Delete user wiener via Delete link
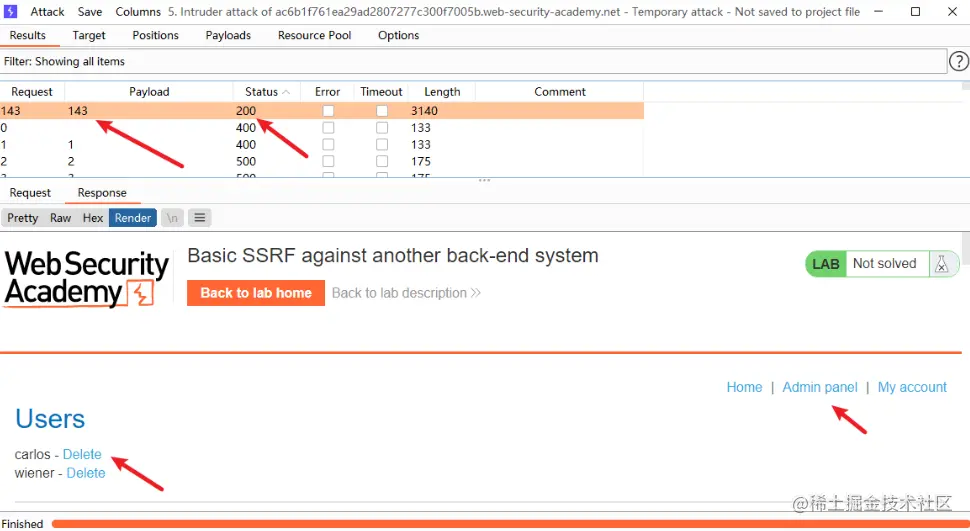970x531 pixels. pyautogui.click(x=86, y=473)
